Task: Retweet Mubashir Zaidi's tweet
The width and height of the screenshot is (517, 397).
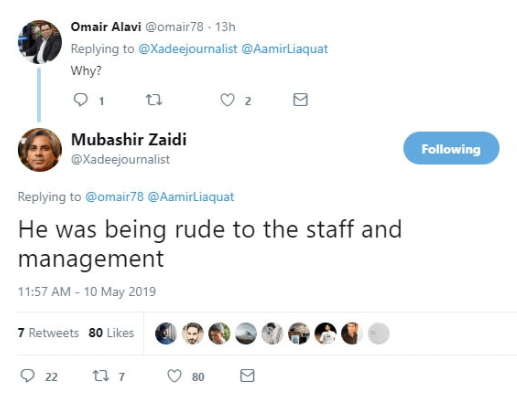Action: point(101,376)
